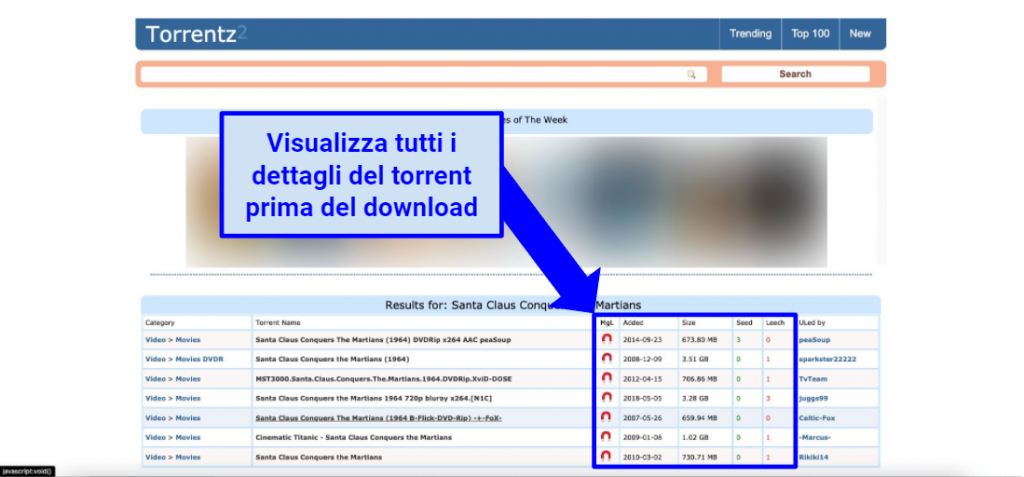Open the Celtic-Fox uploader link

pyautogui.click(x=817, y=418)
